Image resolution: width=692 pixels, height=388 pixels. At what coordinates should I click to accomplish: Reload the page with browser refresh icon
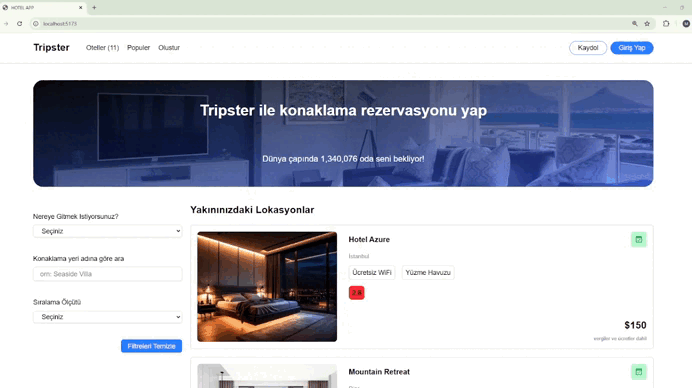(x=19, y=24)
